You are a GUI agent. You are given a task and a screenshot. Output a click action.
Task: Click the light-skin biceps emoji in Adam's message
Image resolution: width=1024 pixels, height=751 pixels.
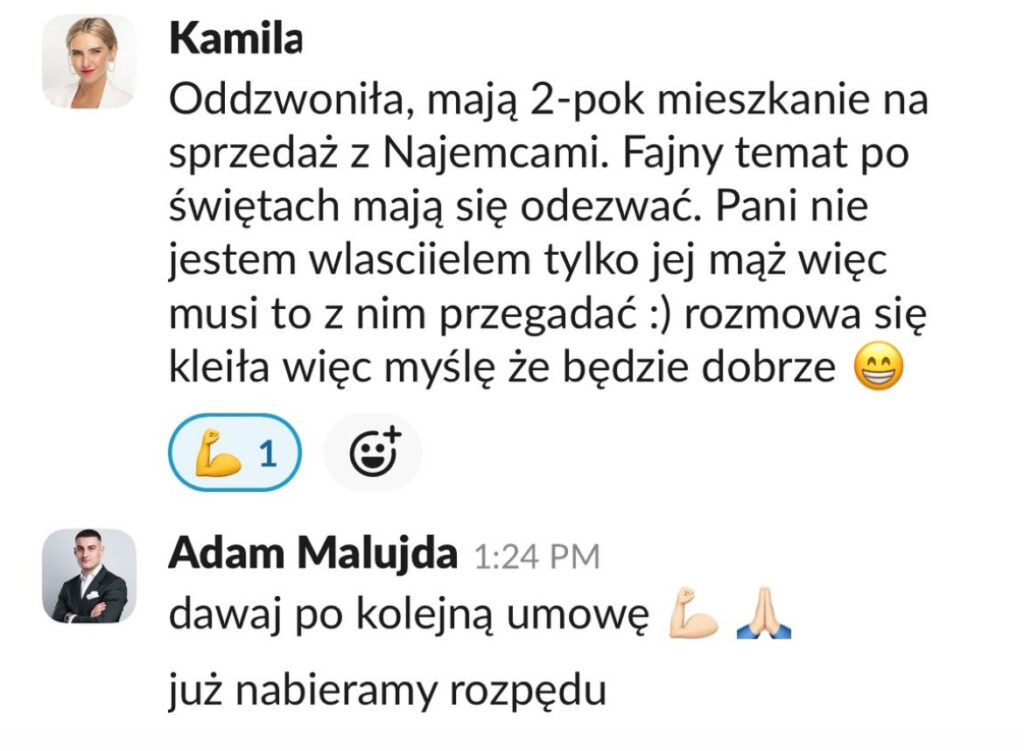[693, 613]
